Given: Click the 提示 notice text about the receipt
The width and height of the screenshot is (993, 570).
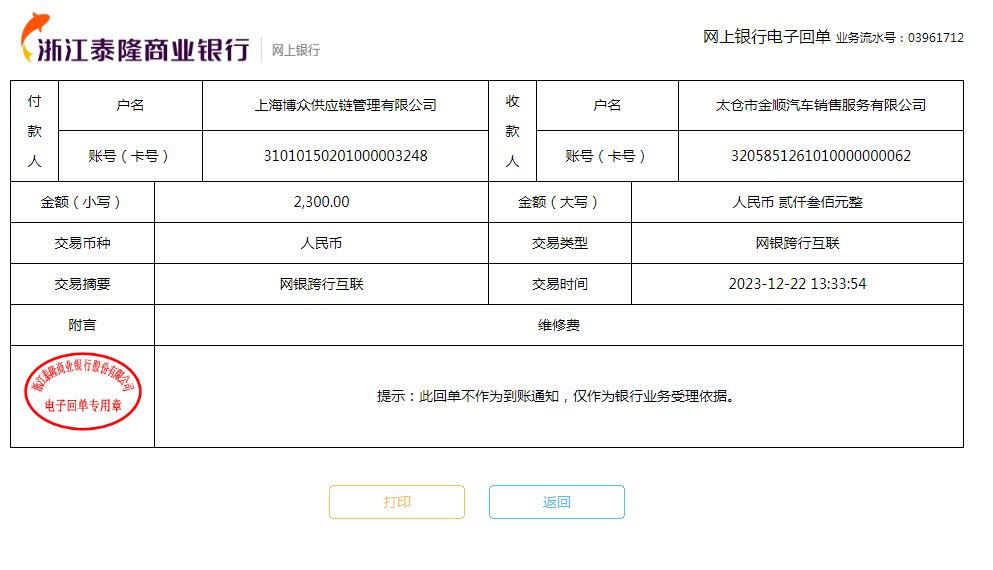Looking at the screenshot, I should coord(558,396).
